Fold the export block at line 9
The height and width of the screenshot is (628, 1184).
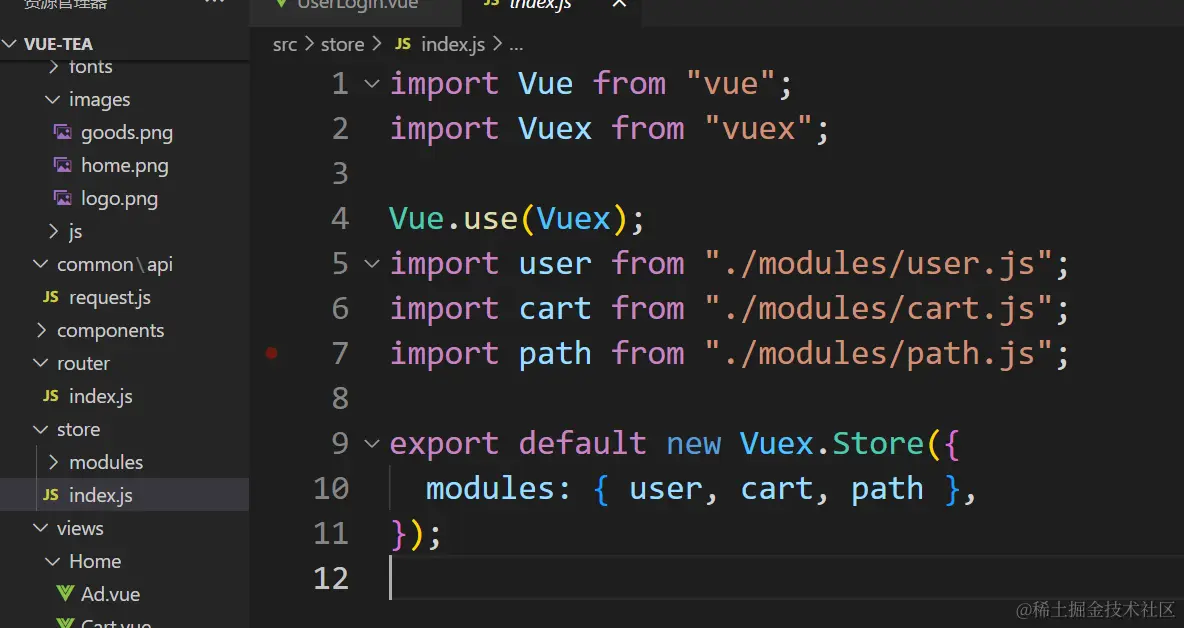[372, 443]
